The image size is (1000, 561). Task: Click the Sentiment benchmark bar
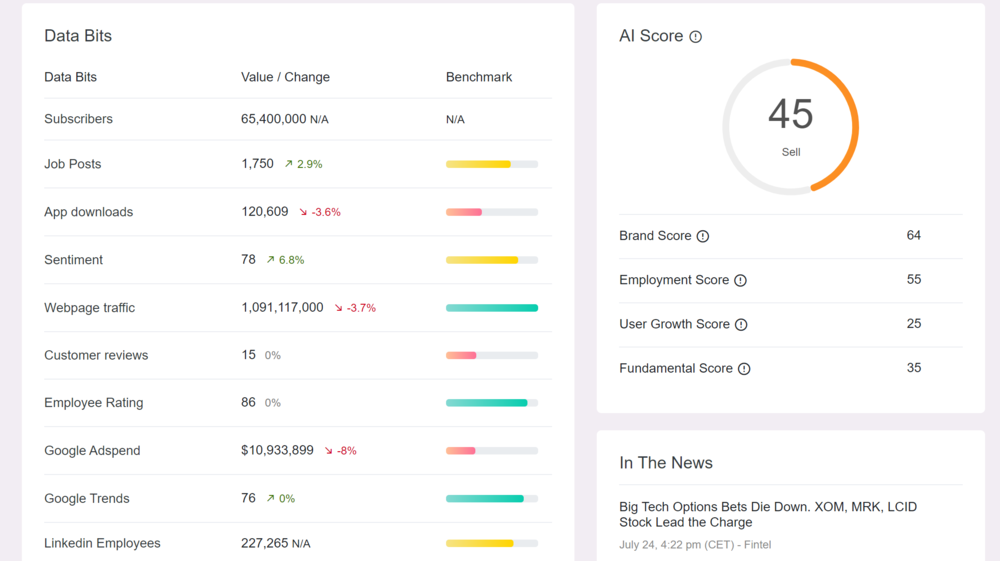pos(492,260)
